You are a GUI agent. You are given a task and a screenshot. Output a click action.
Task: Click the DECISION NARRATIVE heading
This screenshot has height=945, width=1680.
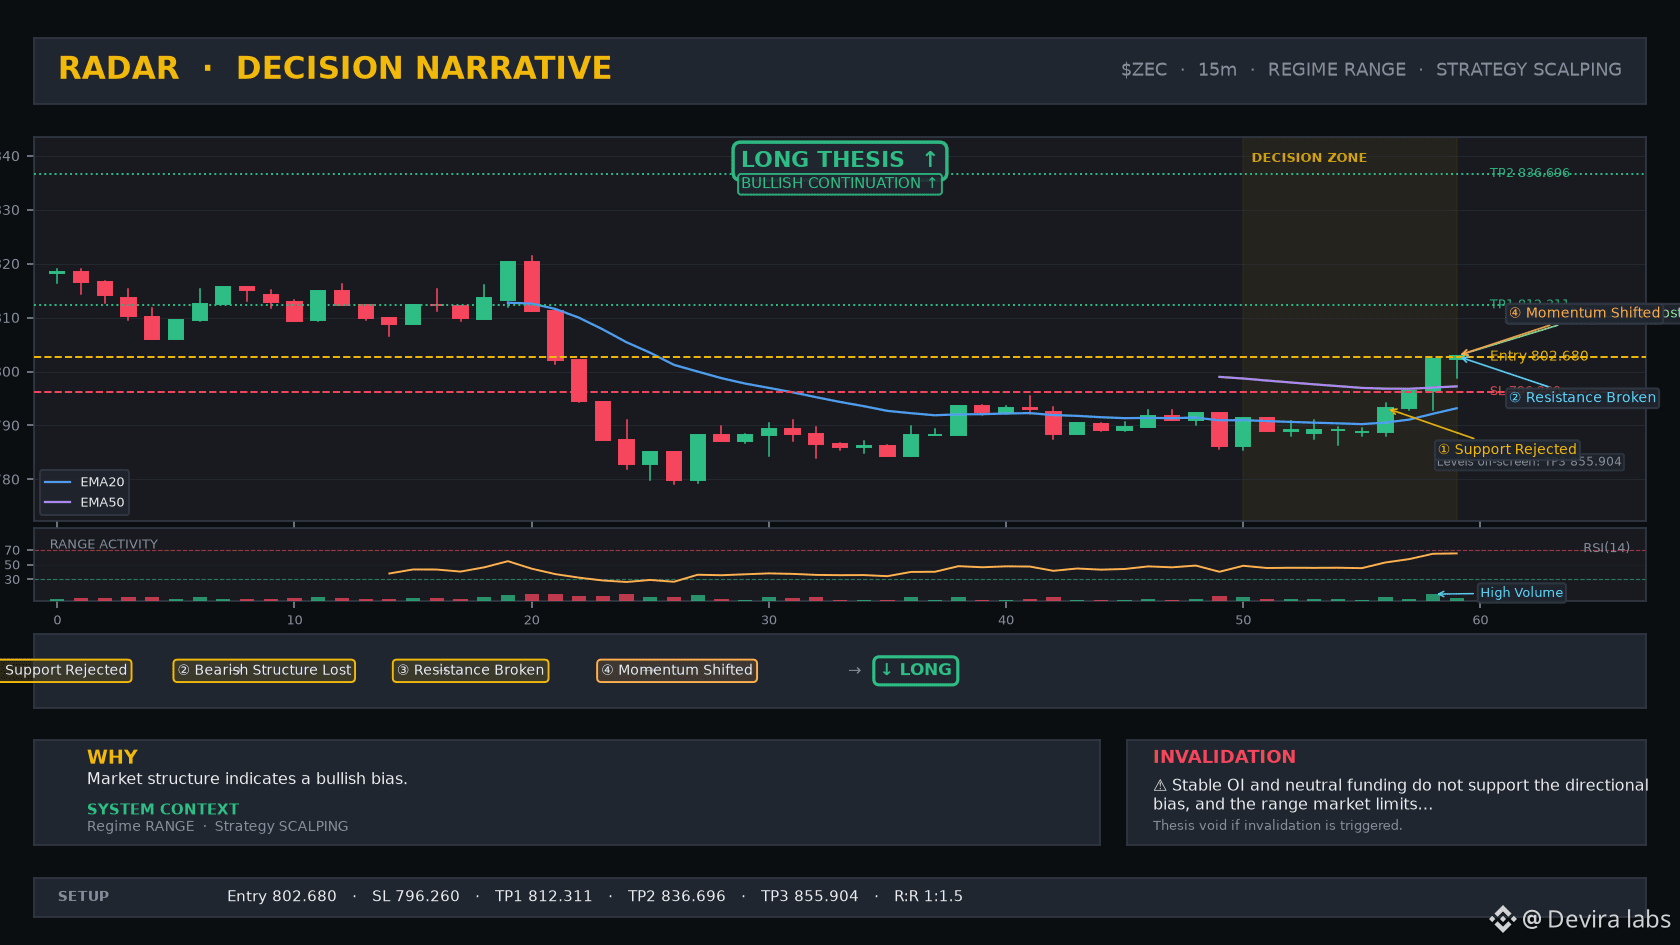[x=423, y=68]
